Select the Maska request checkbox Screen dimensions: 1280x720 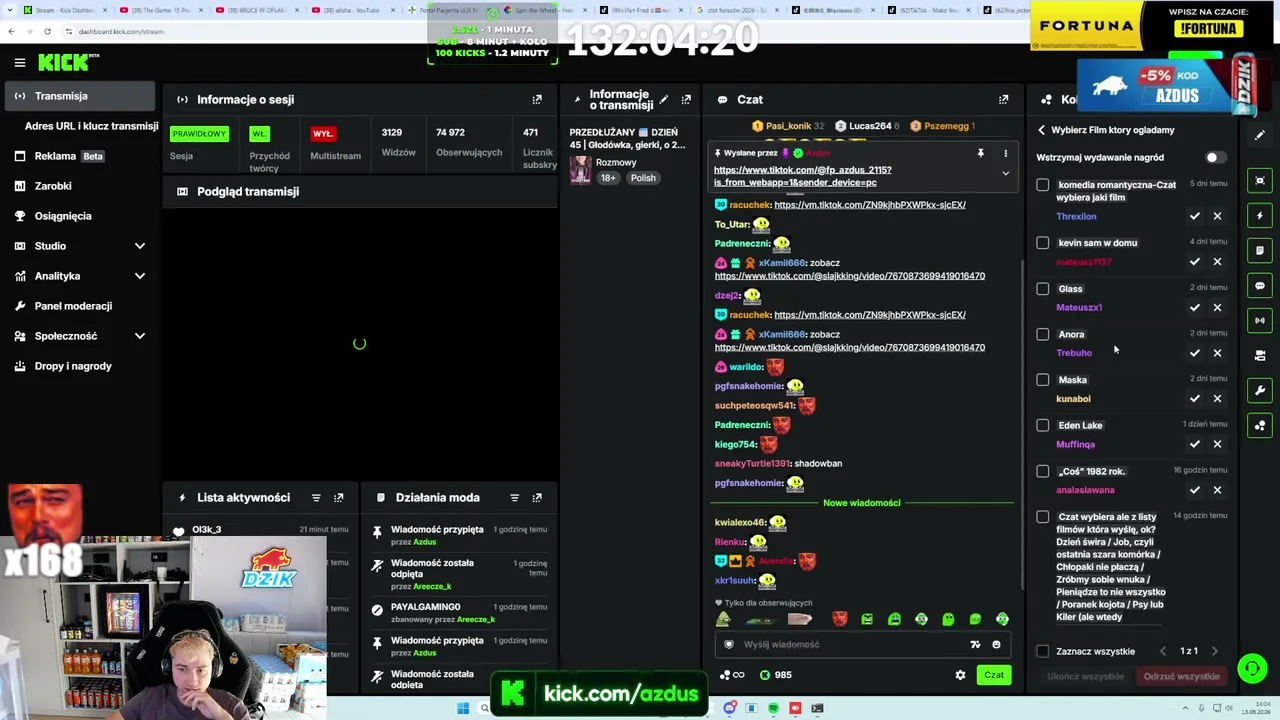click(x=1043, y=380)
